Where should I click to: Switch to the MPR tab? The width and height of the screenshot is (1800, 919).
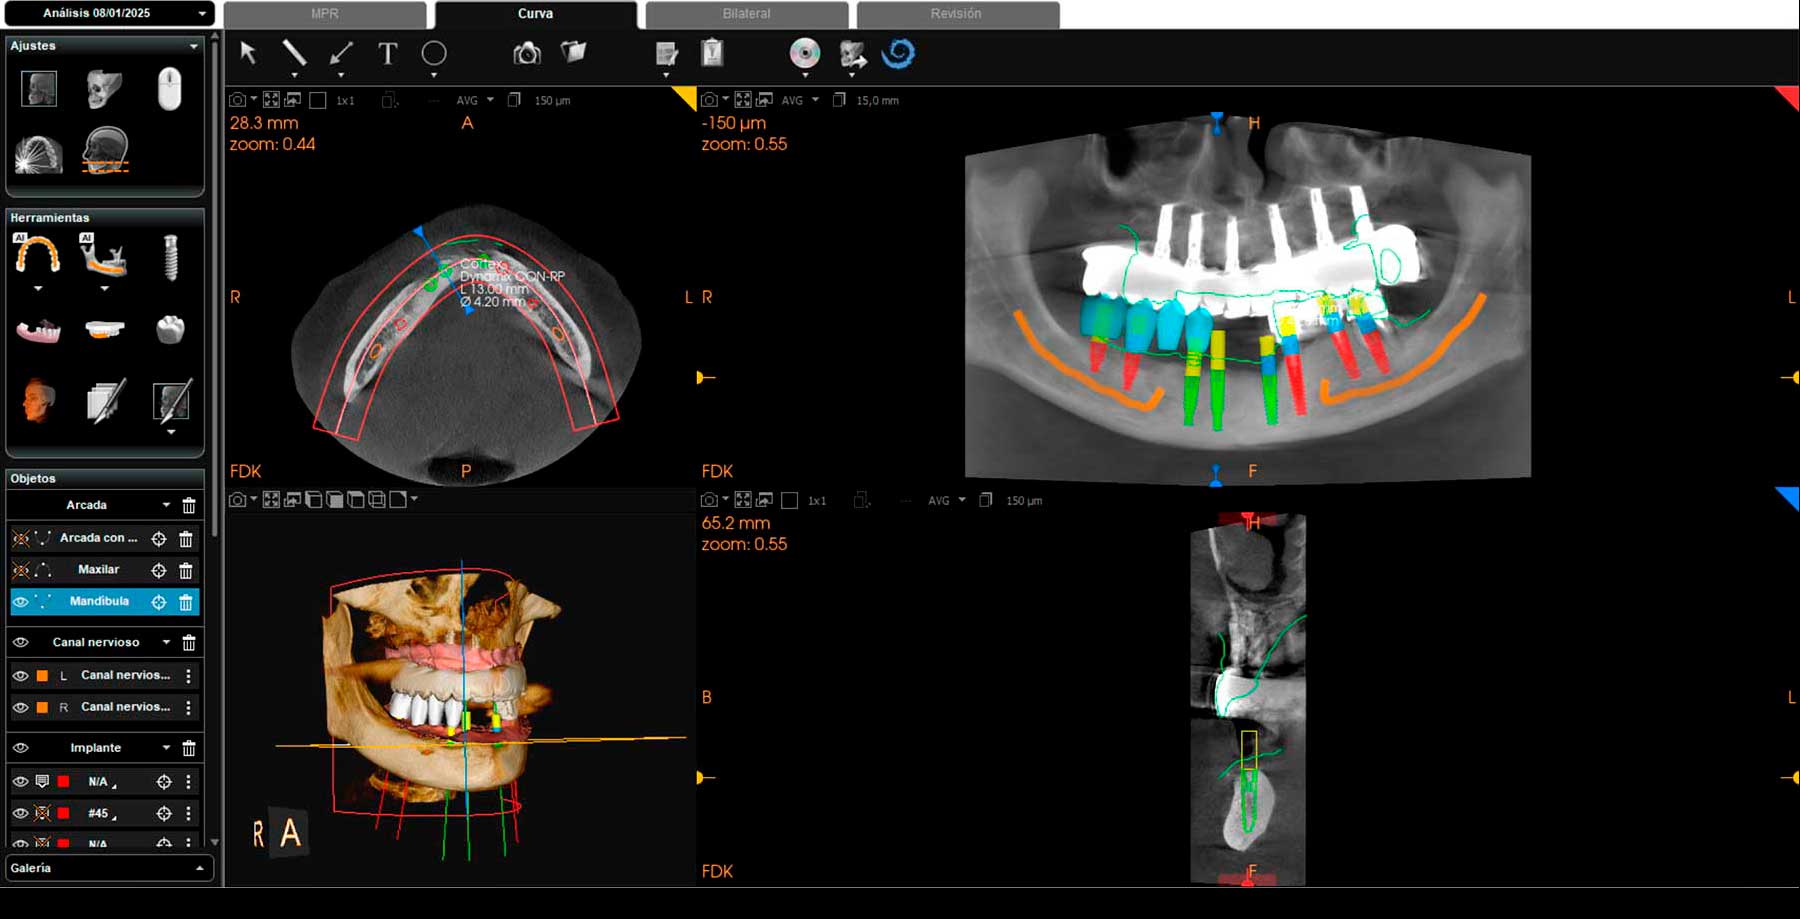point(325,14)
